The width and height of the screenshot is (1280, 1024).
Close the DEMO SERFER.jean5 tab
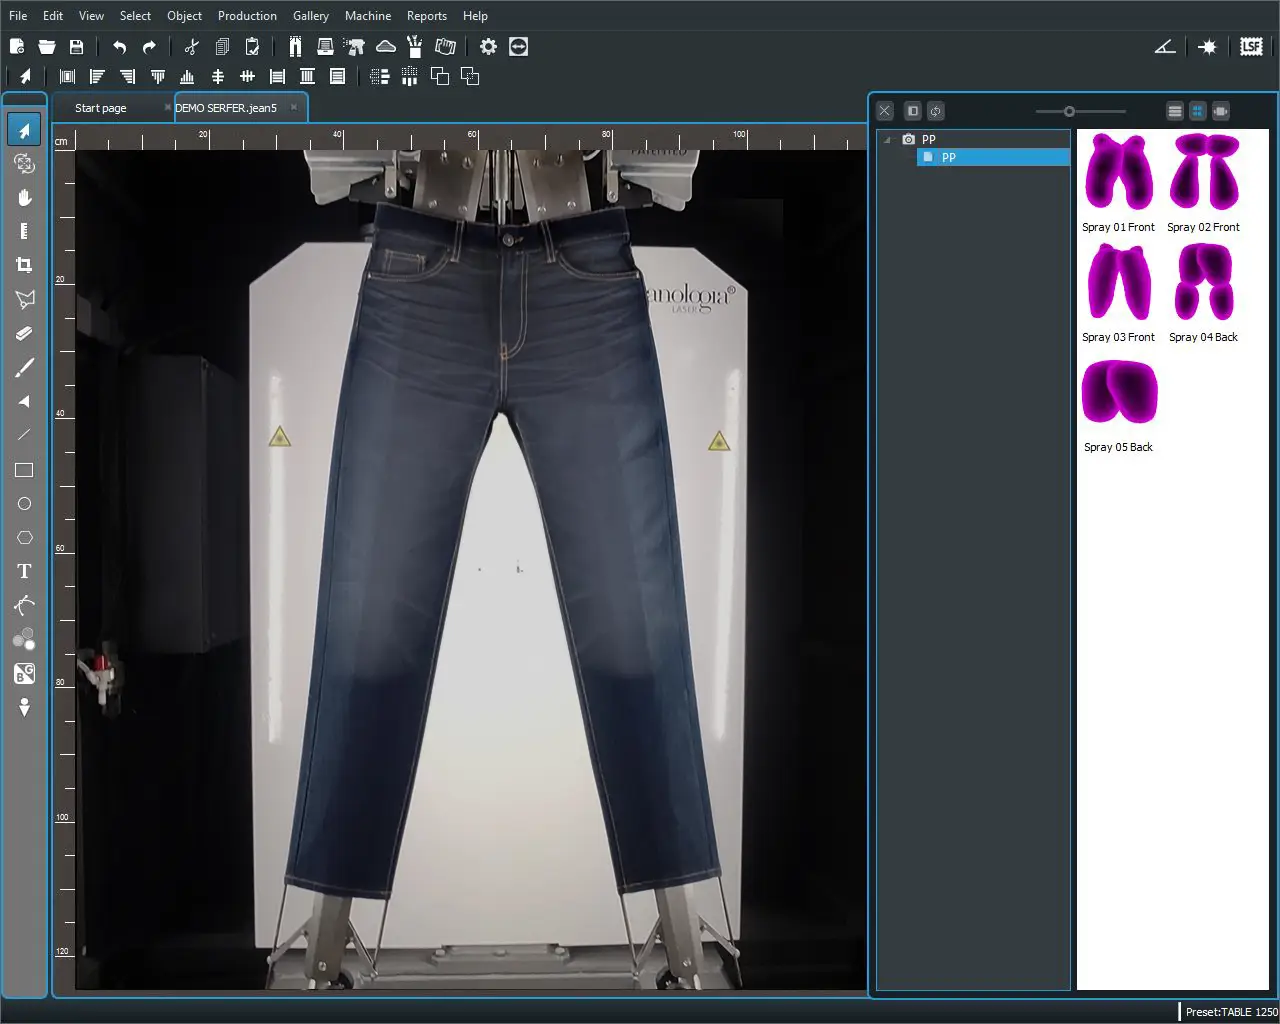[293, 107]
